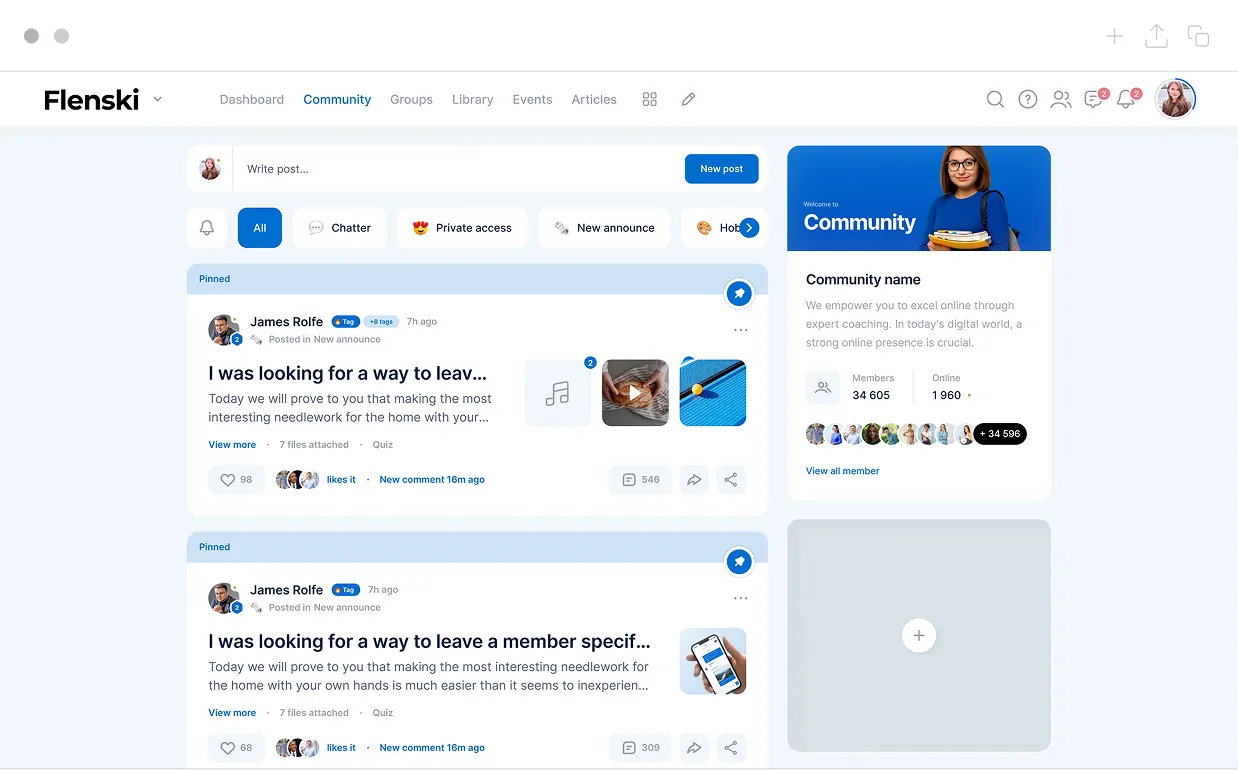Expand the Flenski logo dropdown chevron
Image resolution: width=1238 pixels, height=770 pixels.
158,99
